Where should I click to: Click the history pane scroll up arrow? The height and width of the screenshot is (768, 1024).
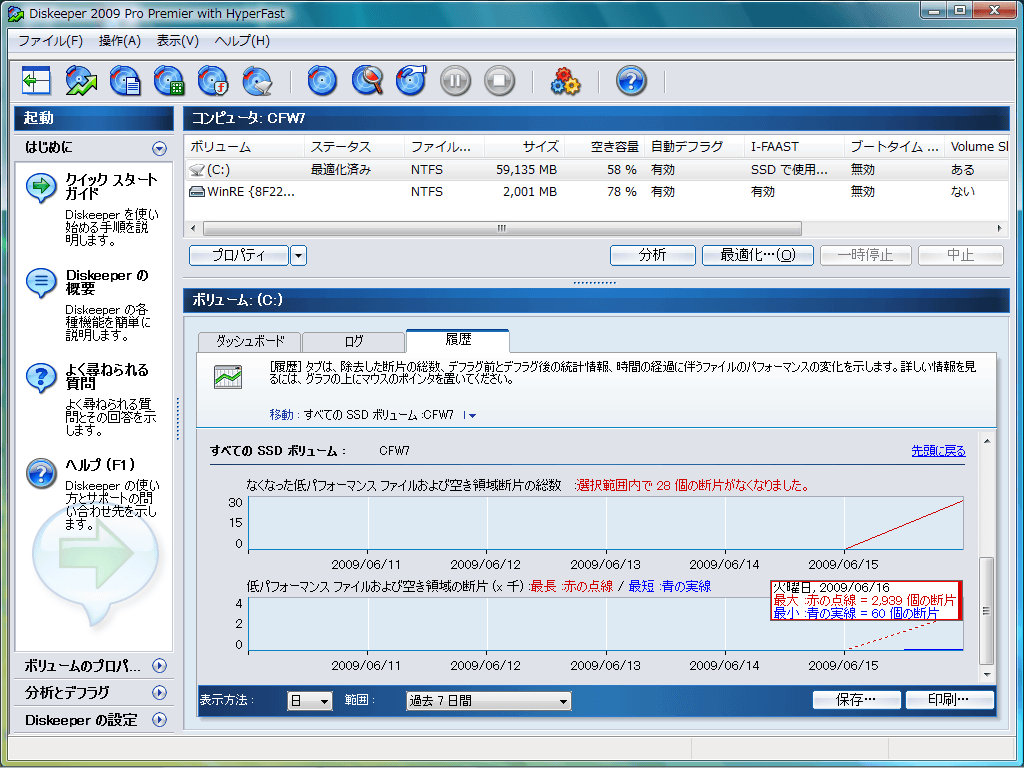coord(986,441)
